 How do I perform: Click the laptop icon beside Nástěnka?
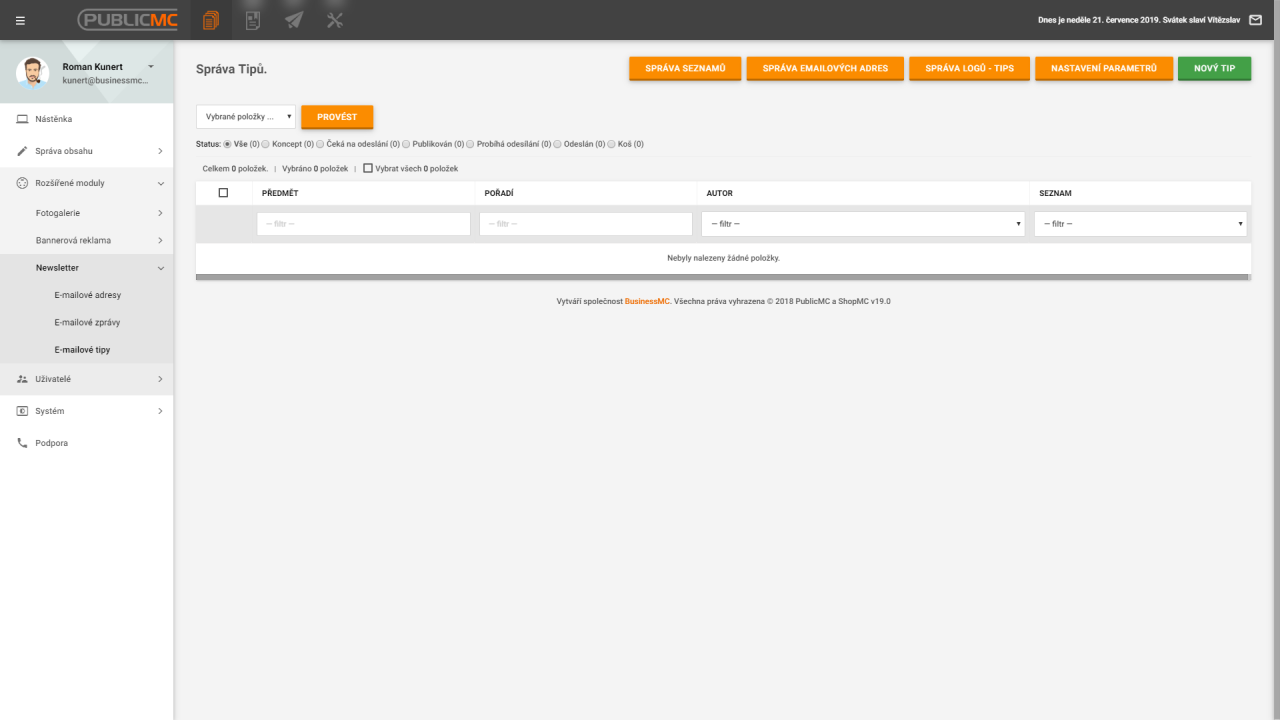22,119
